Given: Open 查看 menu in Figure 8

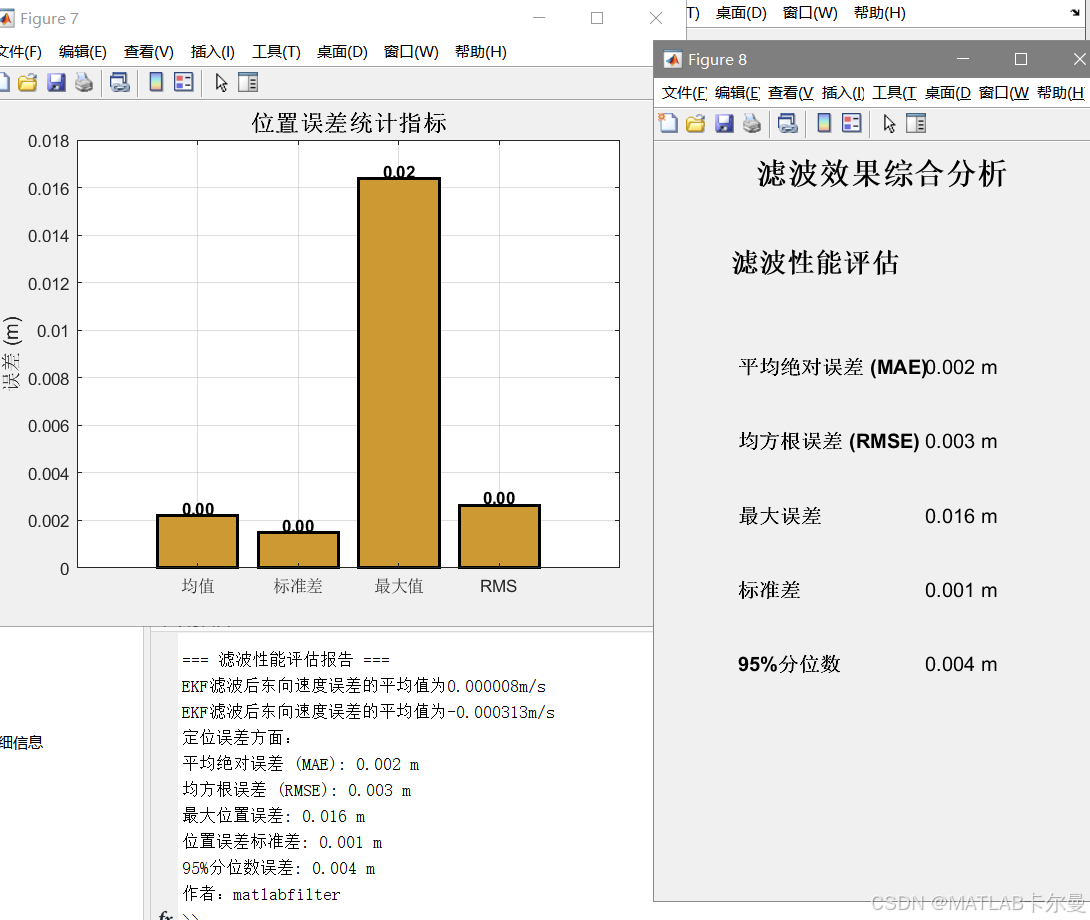Looking at the screenshot, I should pos(790,92).
